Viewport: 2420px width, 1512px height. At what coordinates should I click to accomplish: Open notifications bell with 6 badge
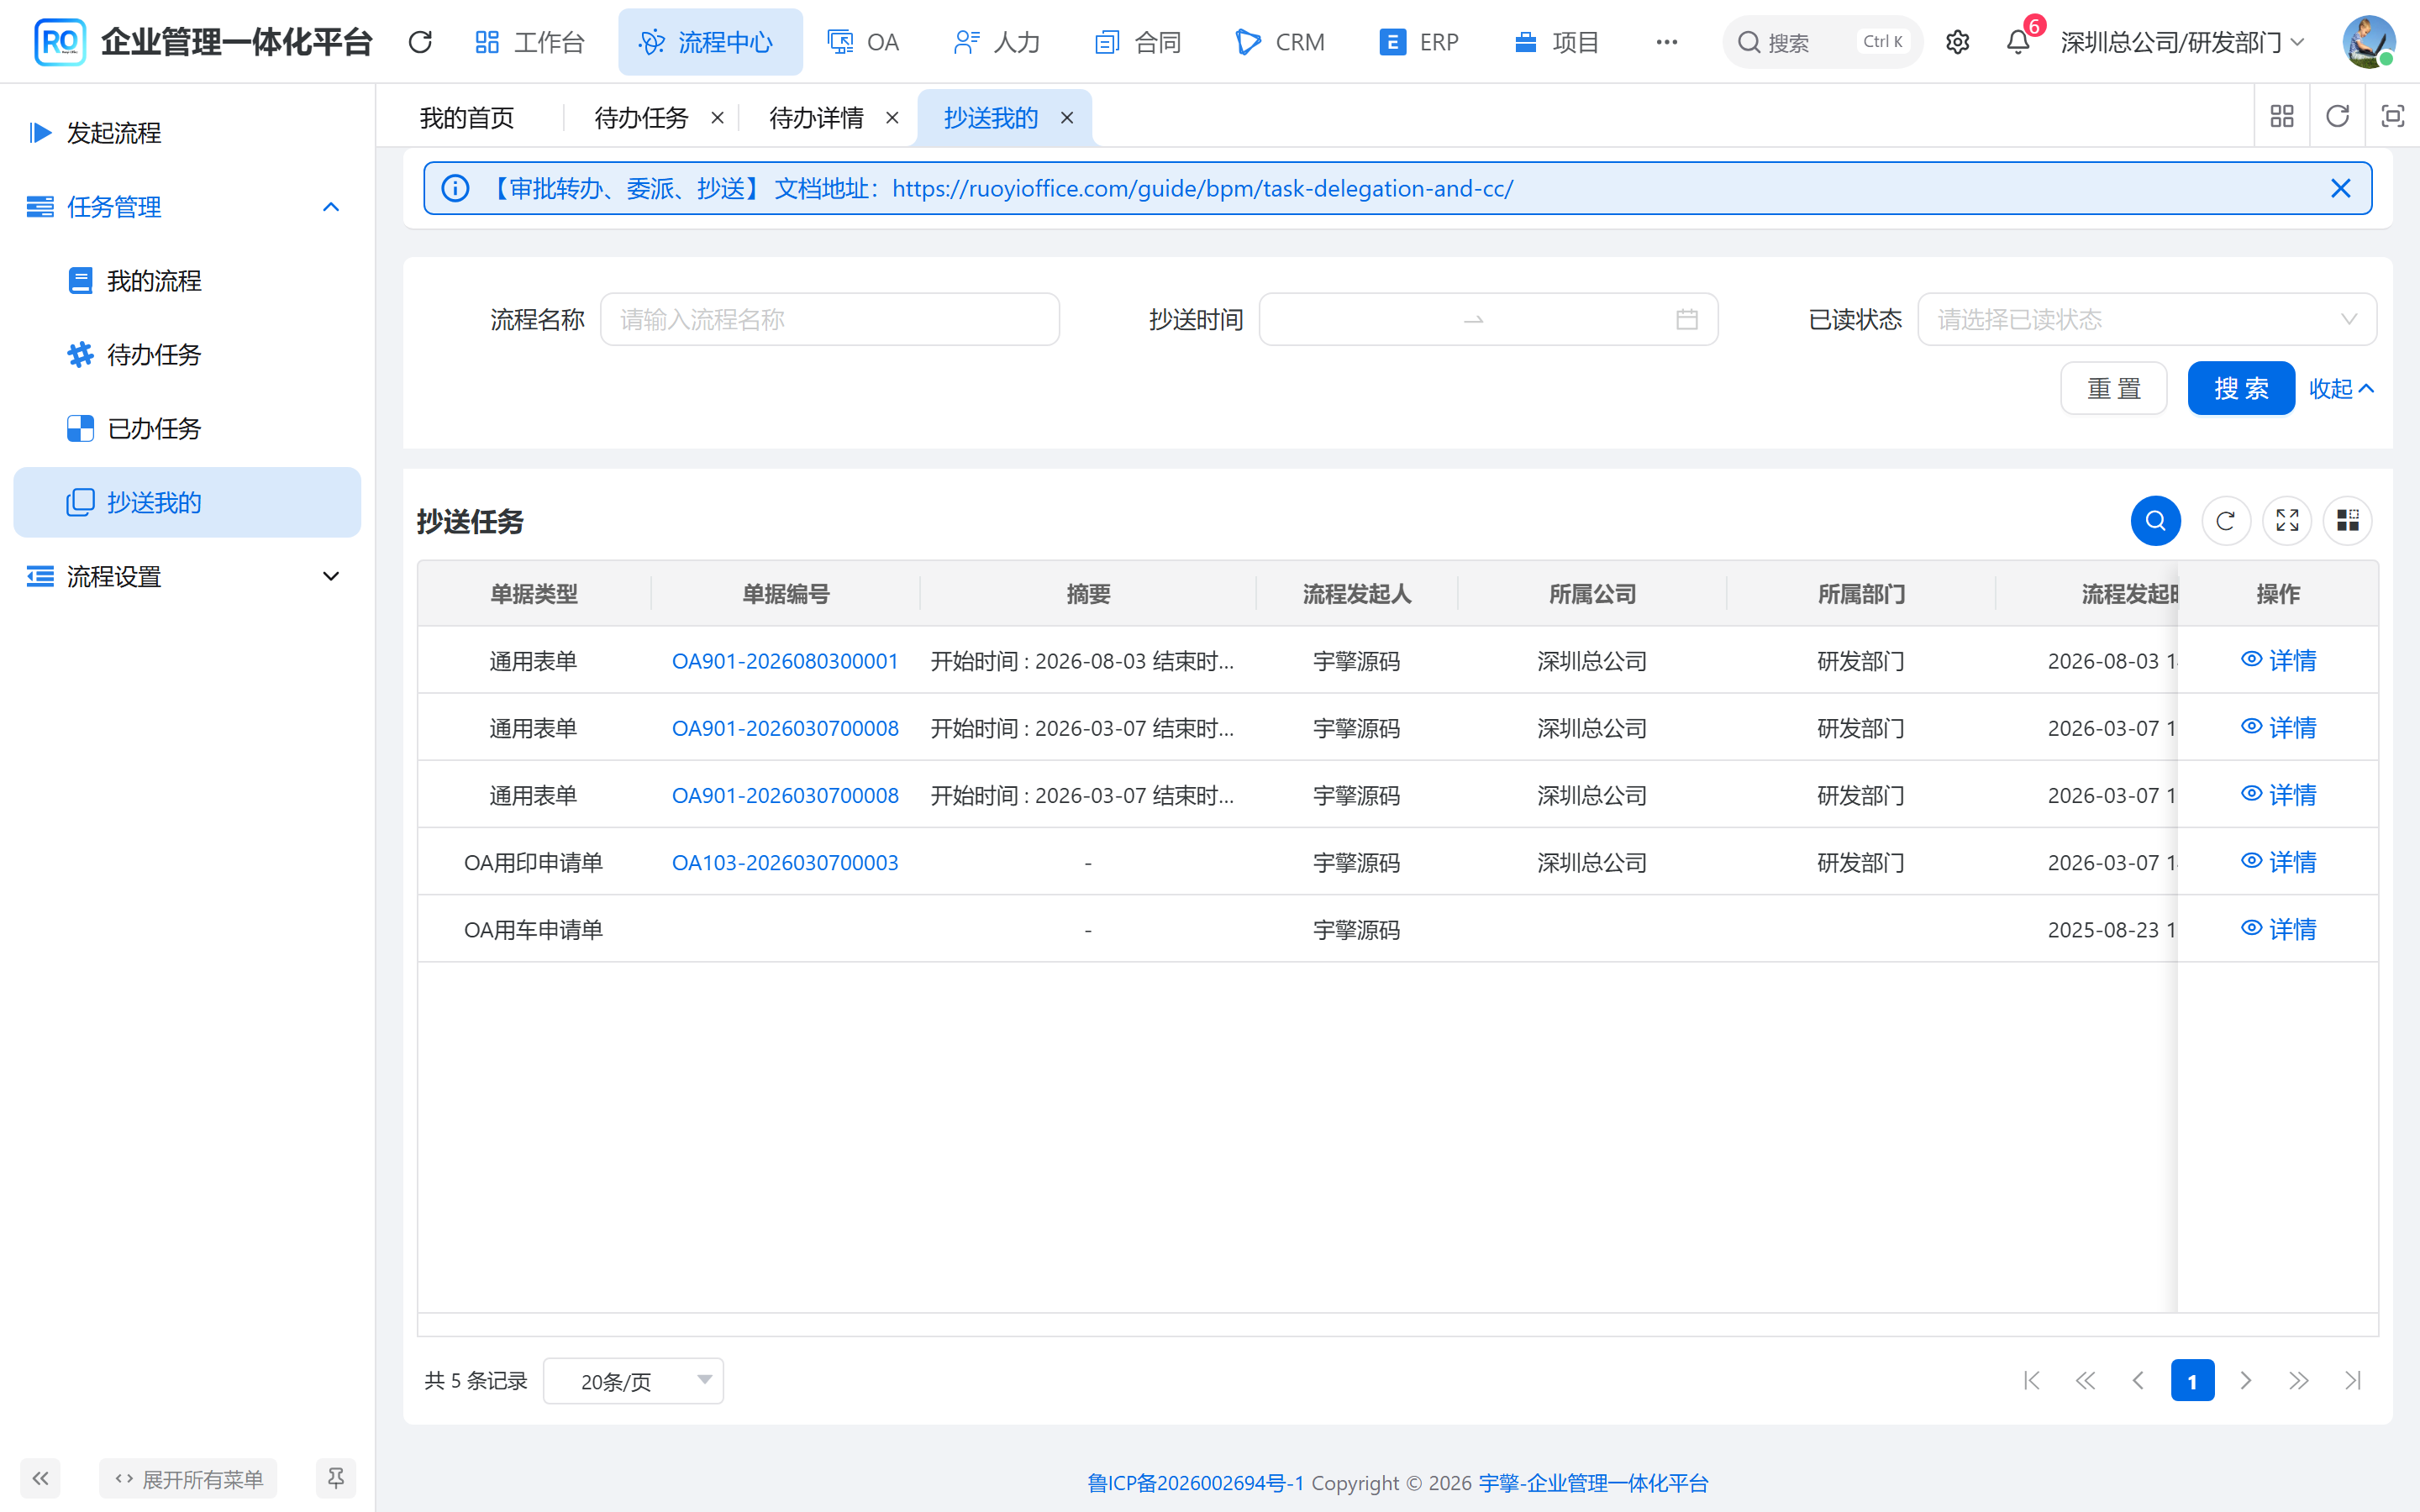point(2018,42)
